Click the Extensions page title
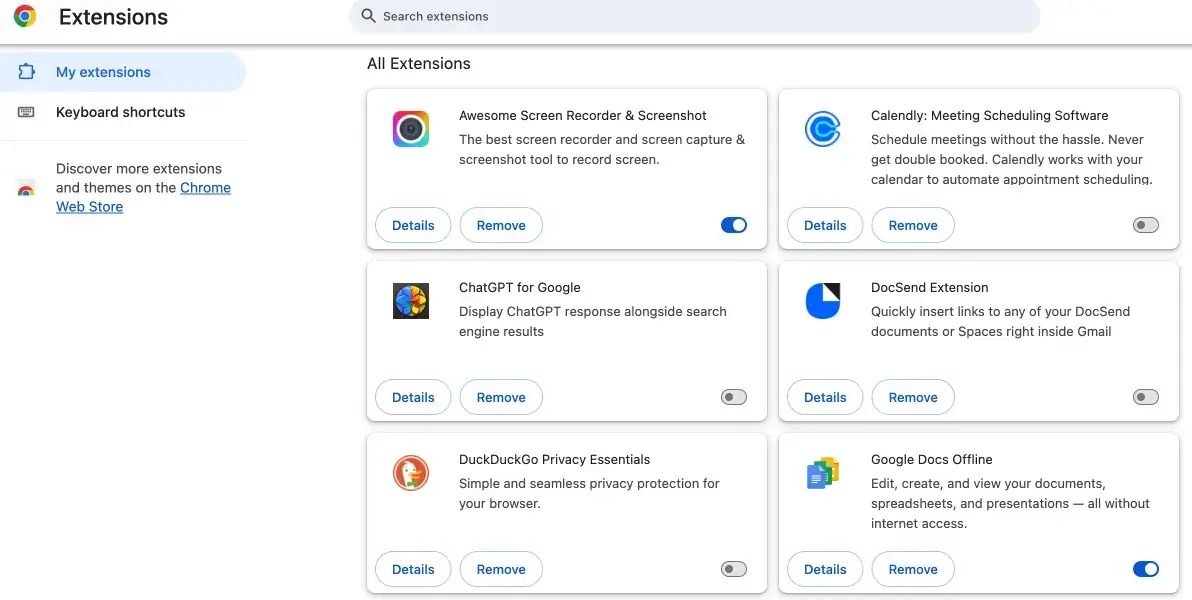Viewport: 1192px width, 600px height. point(113,17)
